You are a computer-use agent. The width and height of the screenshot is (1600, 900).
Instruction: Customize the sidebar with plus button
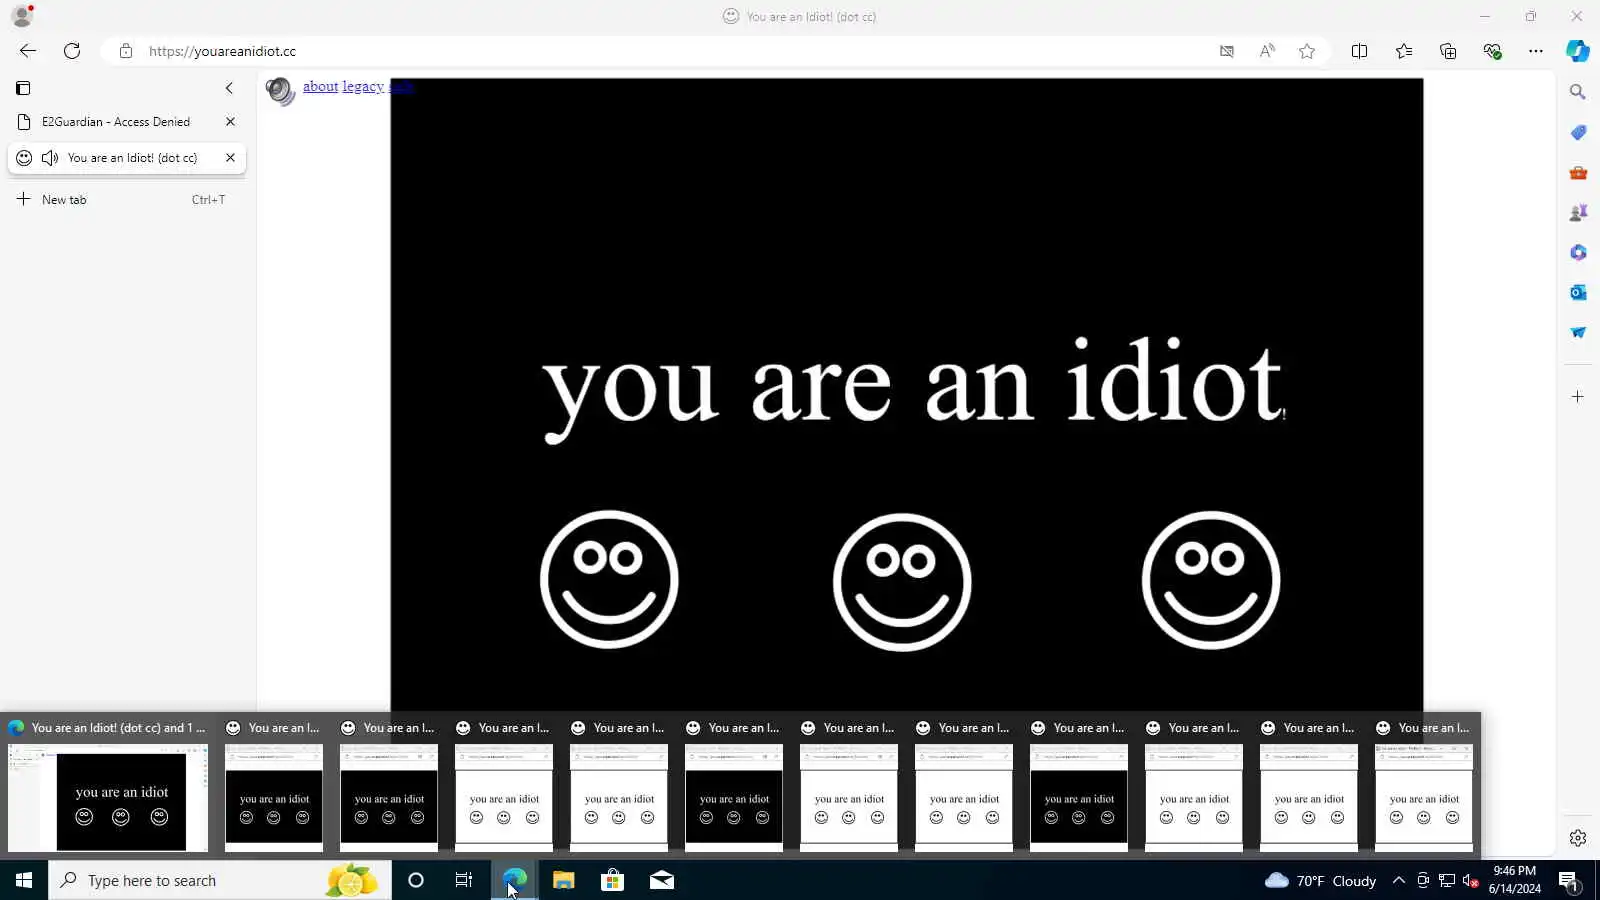click(1578, 397)
